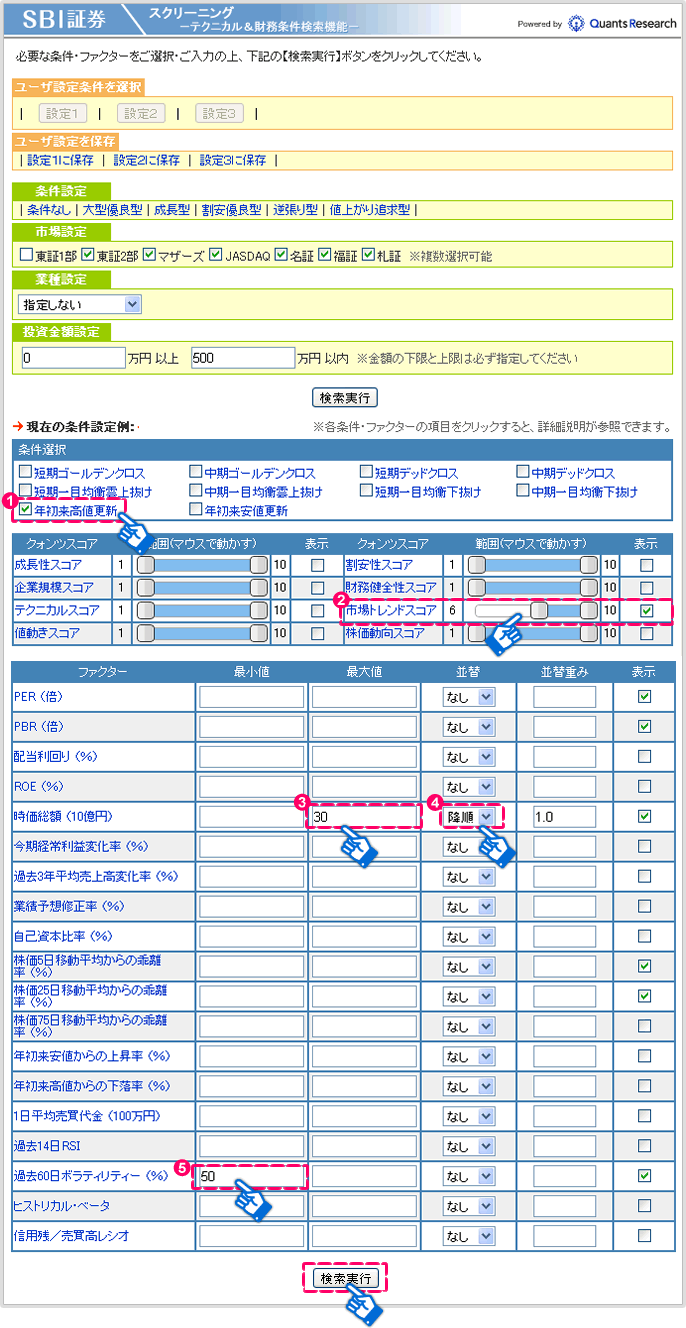This screenshot has width=686, height=1328.
Task: Toggle 表示 checkbox for 成長性スコア
Action: pyautogui.click(x=317, y=565)
